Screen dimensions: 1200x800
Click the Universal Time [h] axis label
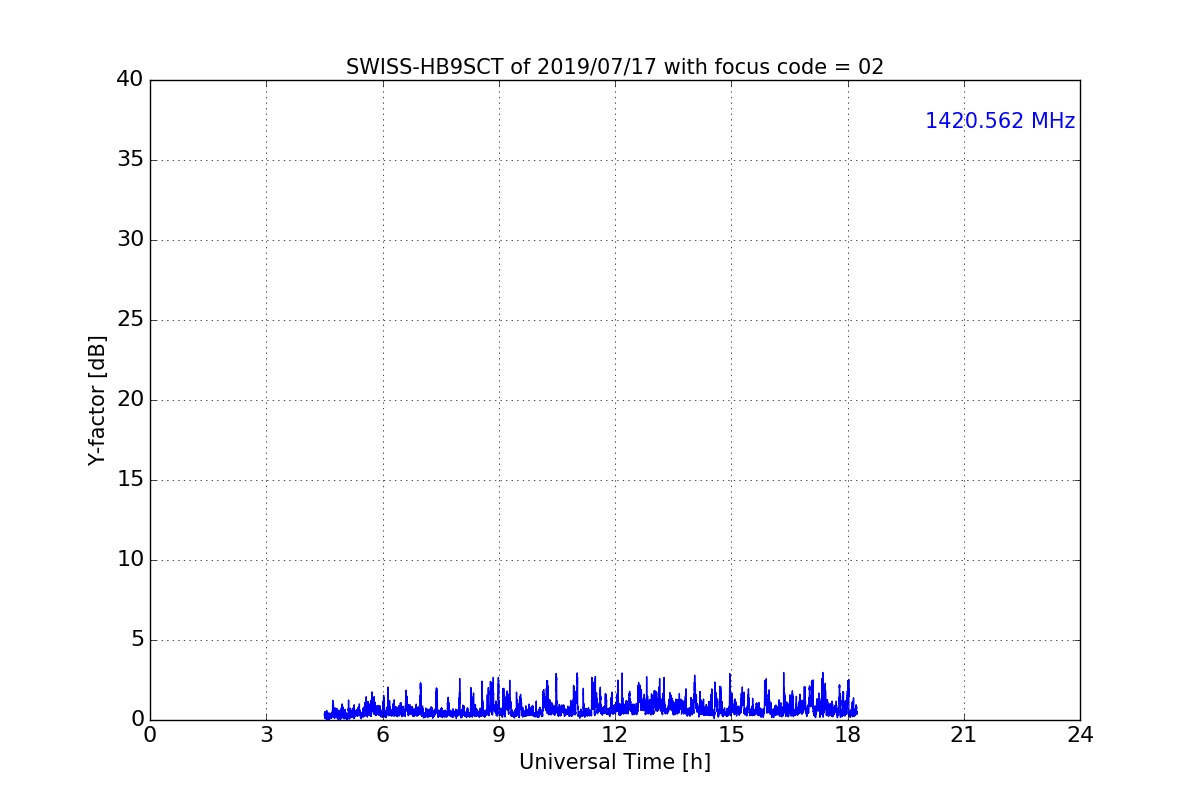tap(615, 762)
